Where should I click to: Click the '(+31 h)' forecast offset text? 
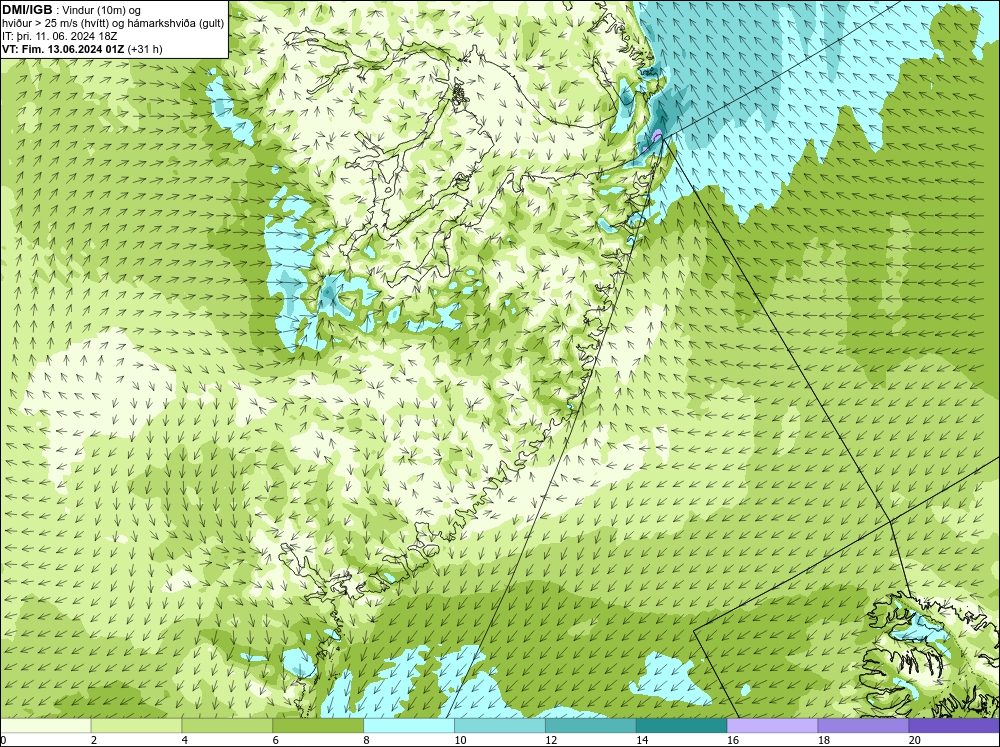145,49
